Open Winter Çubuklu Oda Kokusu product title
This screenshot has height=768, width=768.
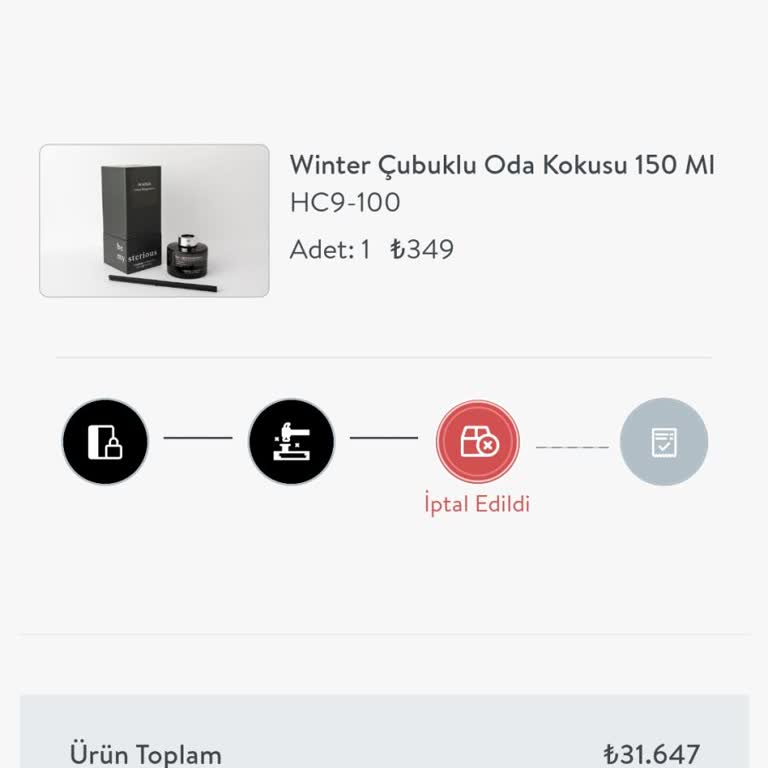502,165
